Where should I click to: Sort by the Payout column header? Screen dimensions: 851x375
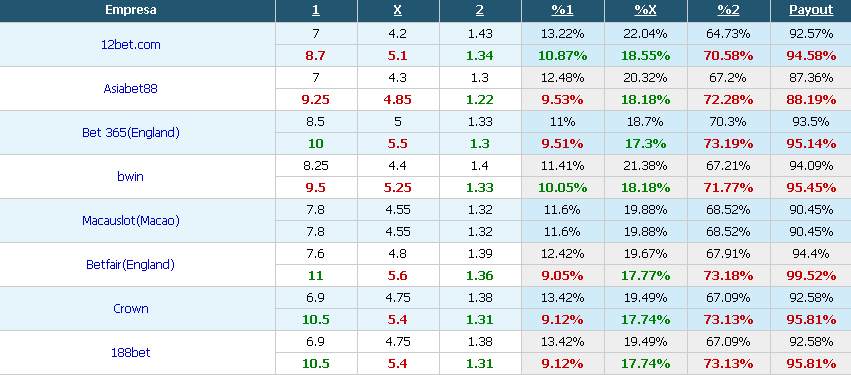[x=811, y=10]
